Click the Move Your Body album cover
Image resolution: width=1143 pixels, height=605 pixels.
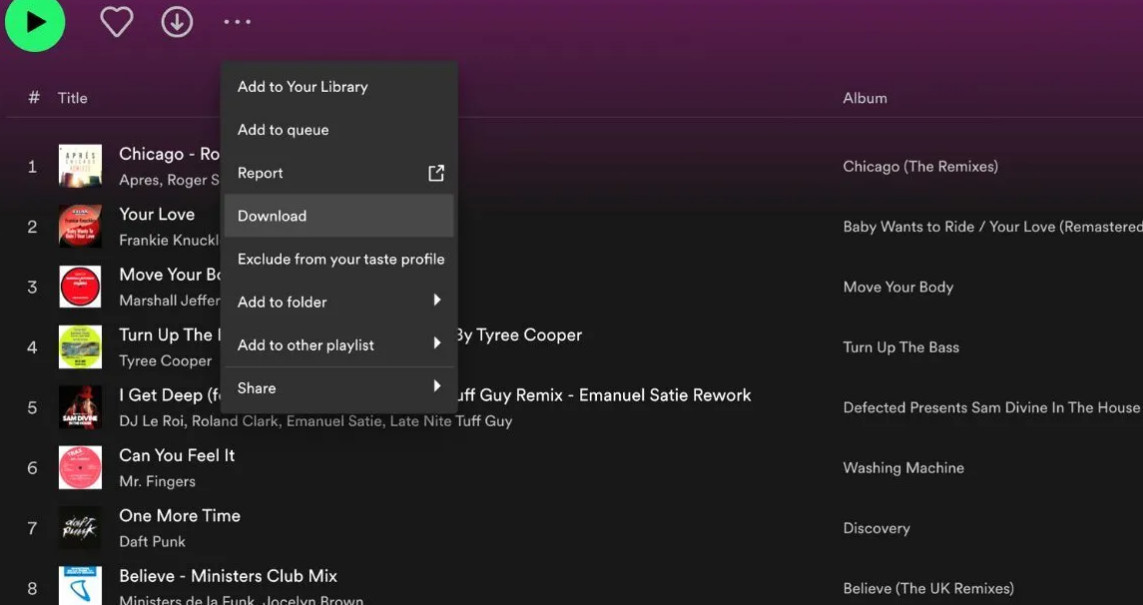(80, 287)
